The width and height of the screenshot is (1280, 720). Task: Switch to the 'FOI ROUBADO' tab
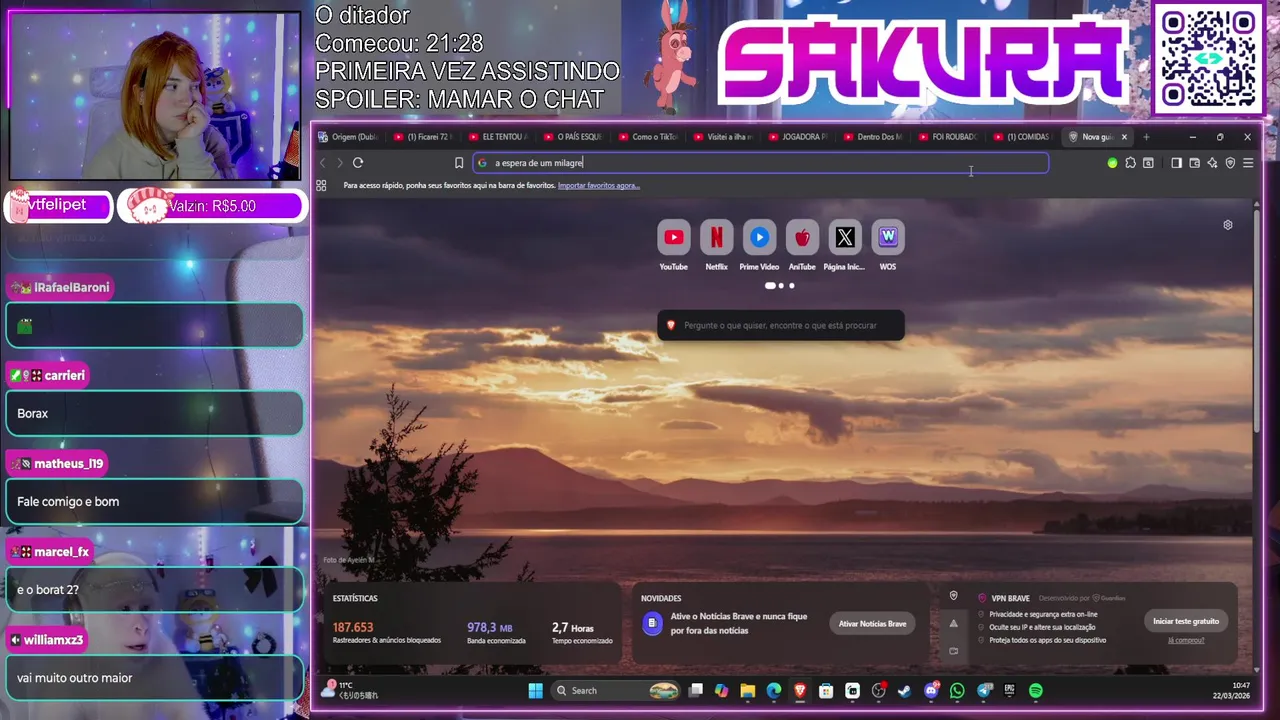coord(949,137)
